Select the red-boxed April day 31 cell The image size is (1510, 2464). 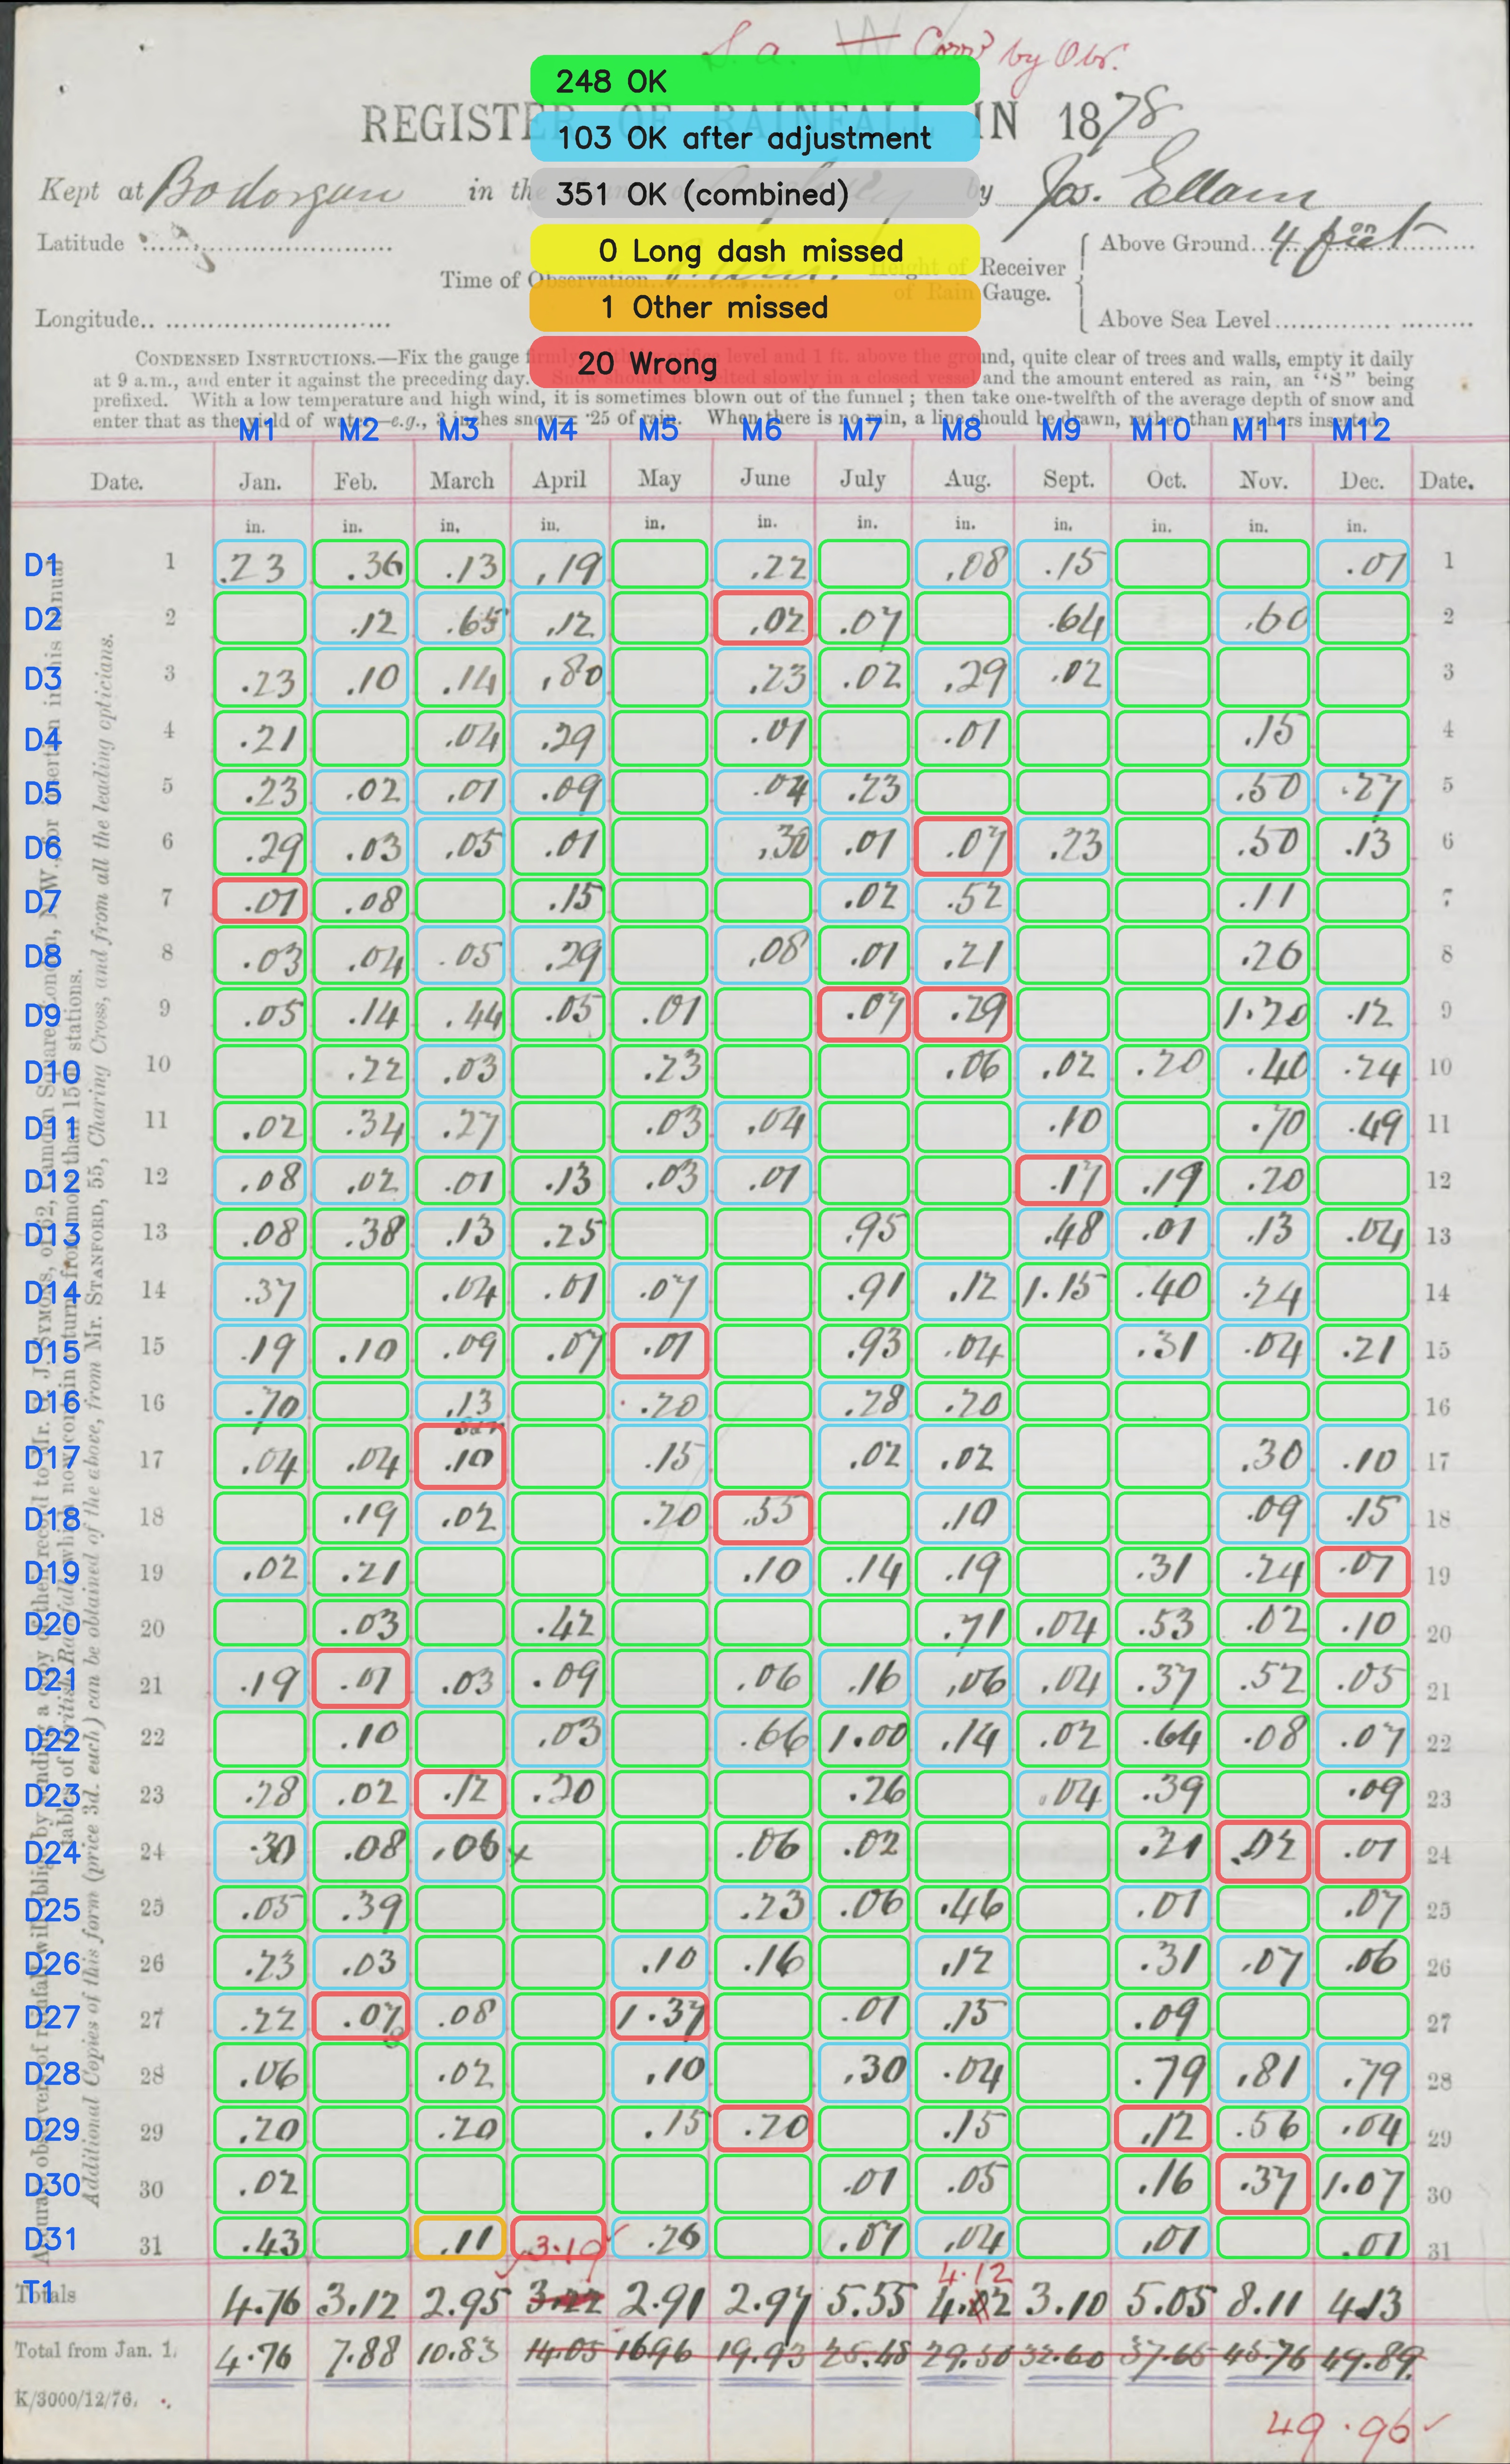pyautogui.click(x=558, y=2238)
